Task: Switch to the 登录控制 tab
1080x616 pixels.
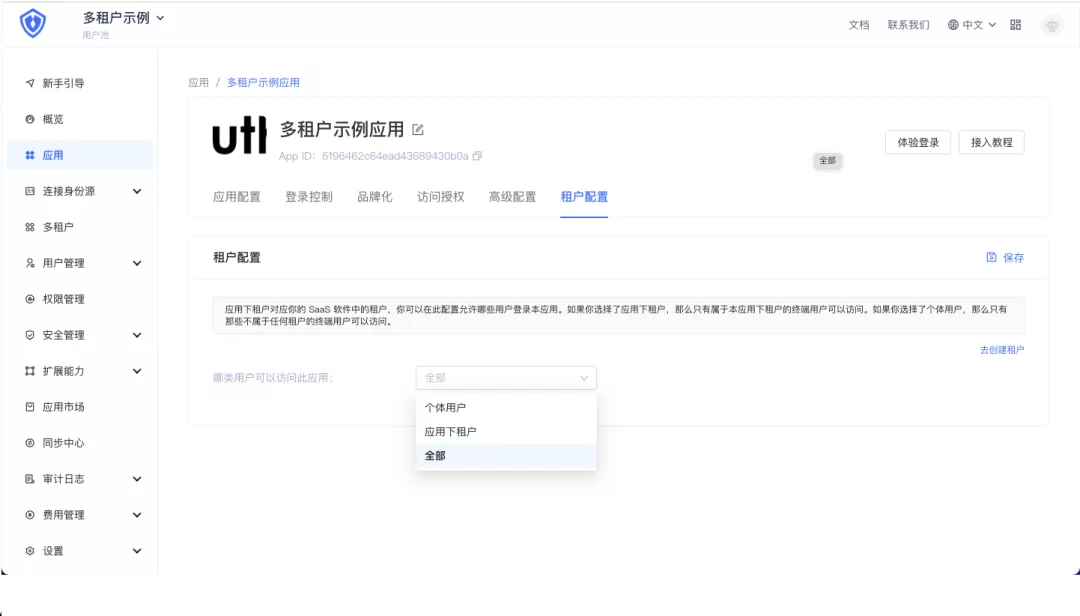Action: (x=309, y=197)
